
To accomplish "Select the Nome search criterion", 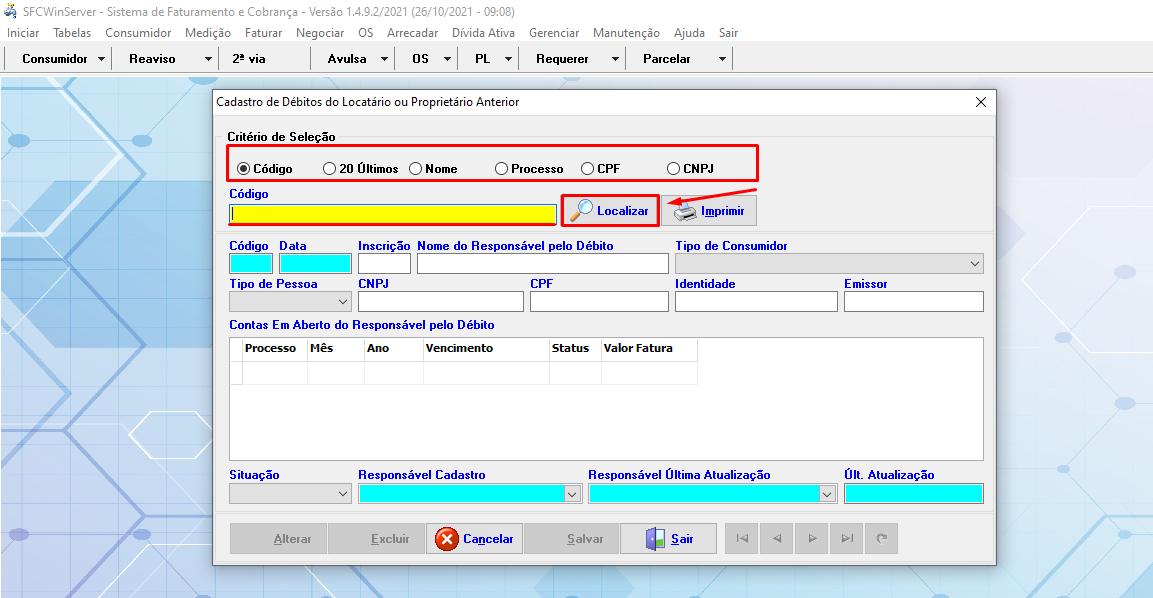I will pyautogui.click(x=416, y=169).
